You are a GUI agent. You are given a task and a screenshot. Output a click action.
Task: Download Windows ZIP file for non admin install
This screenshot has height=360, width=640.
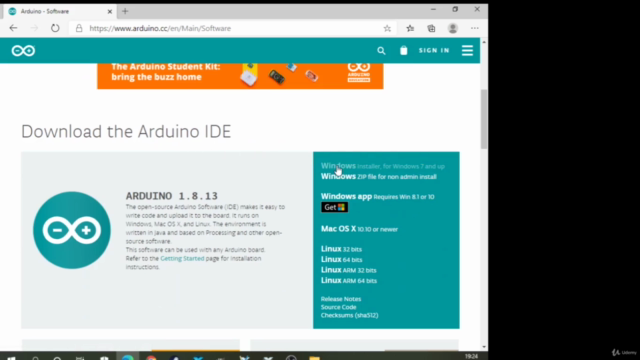(378, 176)
